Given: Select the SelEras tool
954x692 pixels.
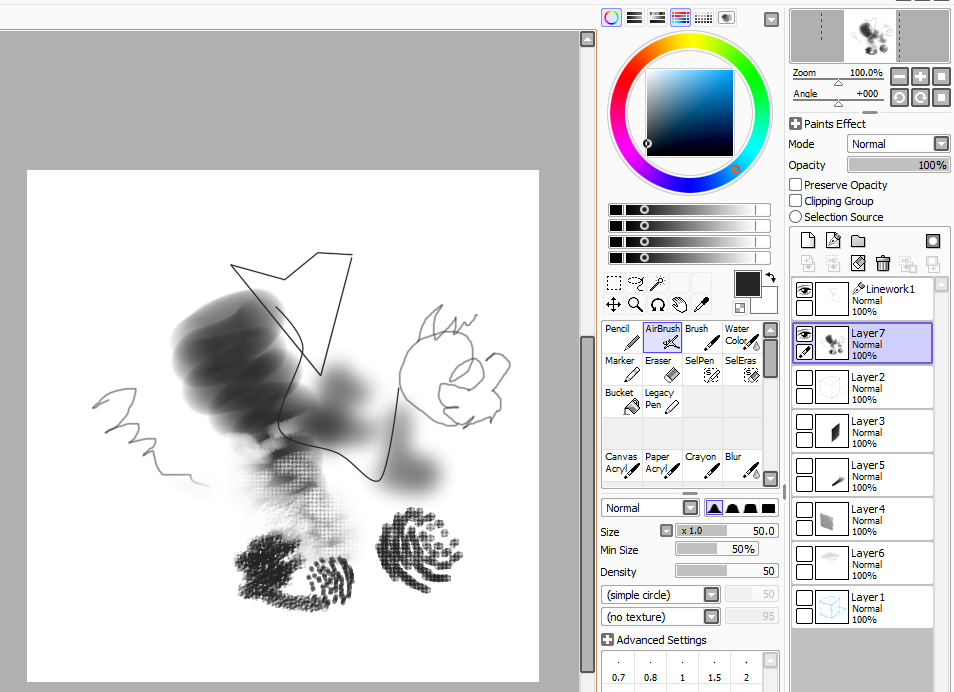Looking at the screenshot, I should pyautogui.click(x=742, y=369).
